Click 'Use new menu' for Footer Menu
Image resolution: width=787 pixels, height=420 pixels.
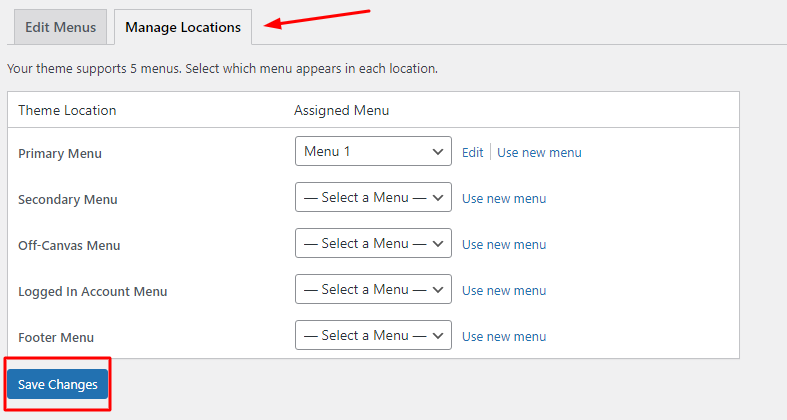(x=504, y=337)
